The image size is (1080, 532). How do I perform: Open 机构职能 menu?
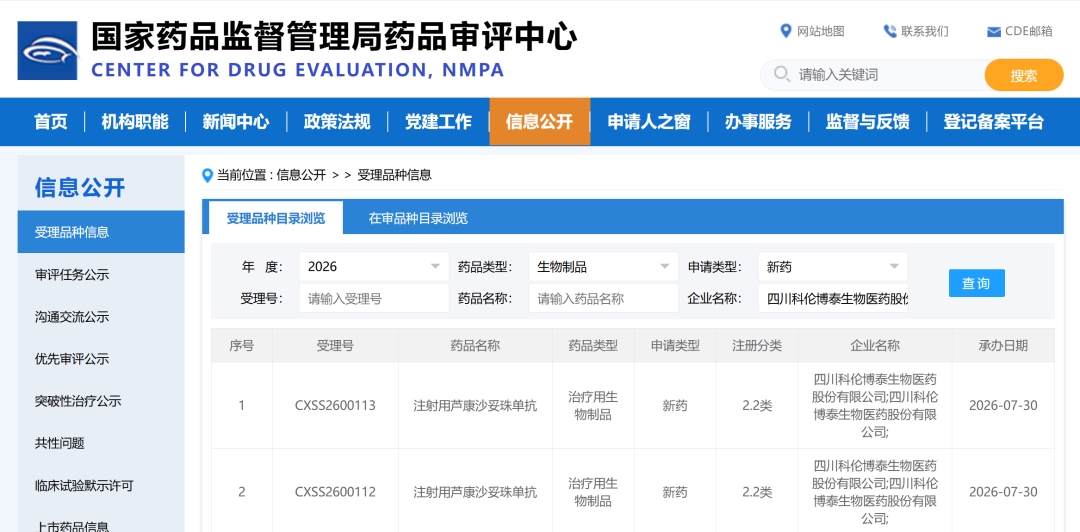[135, 122]
